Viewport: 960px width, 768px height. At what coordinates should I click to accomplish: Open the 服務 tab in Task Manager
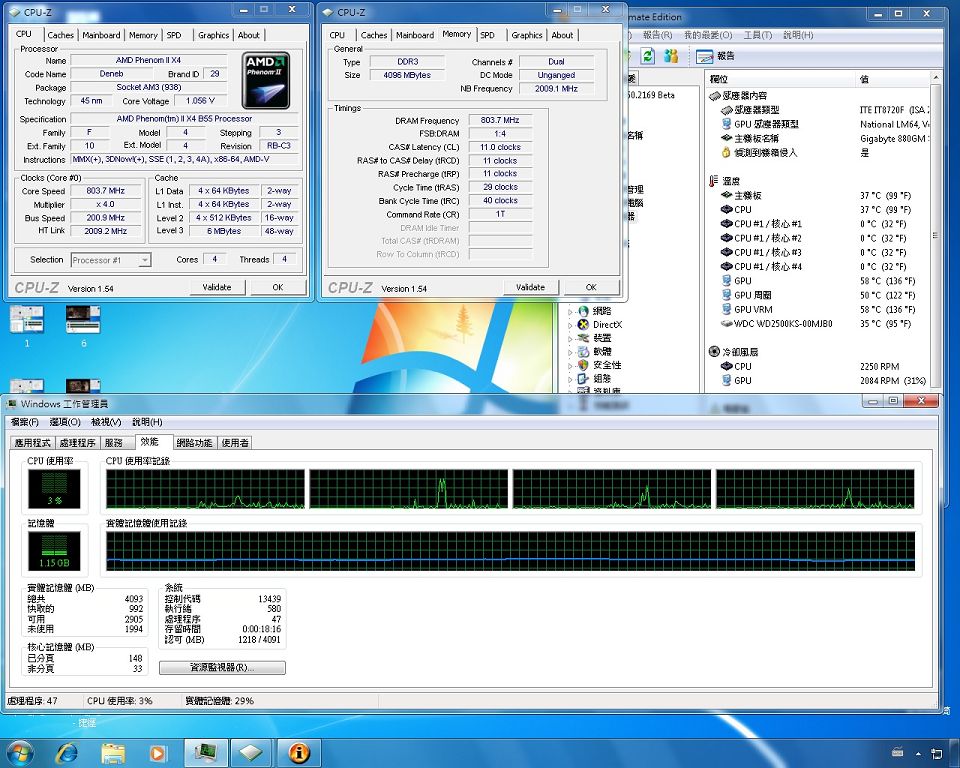pyautogui.click(x=114, y=443)
